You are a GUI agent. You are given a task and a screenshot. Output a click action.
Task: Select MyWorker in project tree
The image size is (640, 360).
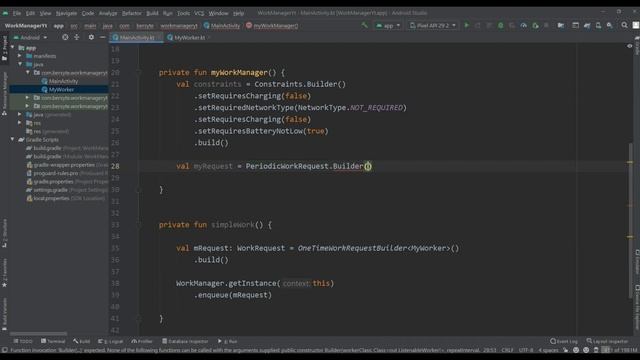coord(58,89)
